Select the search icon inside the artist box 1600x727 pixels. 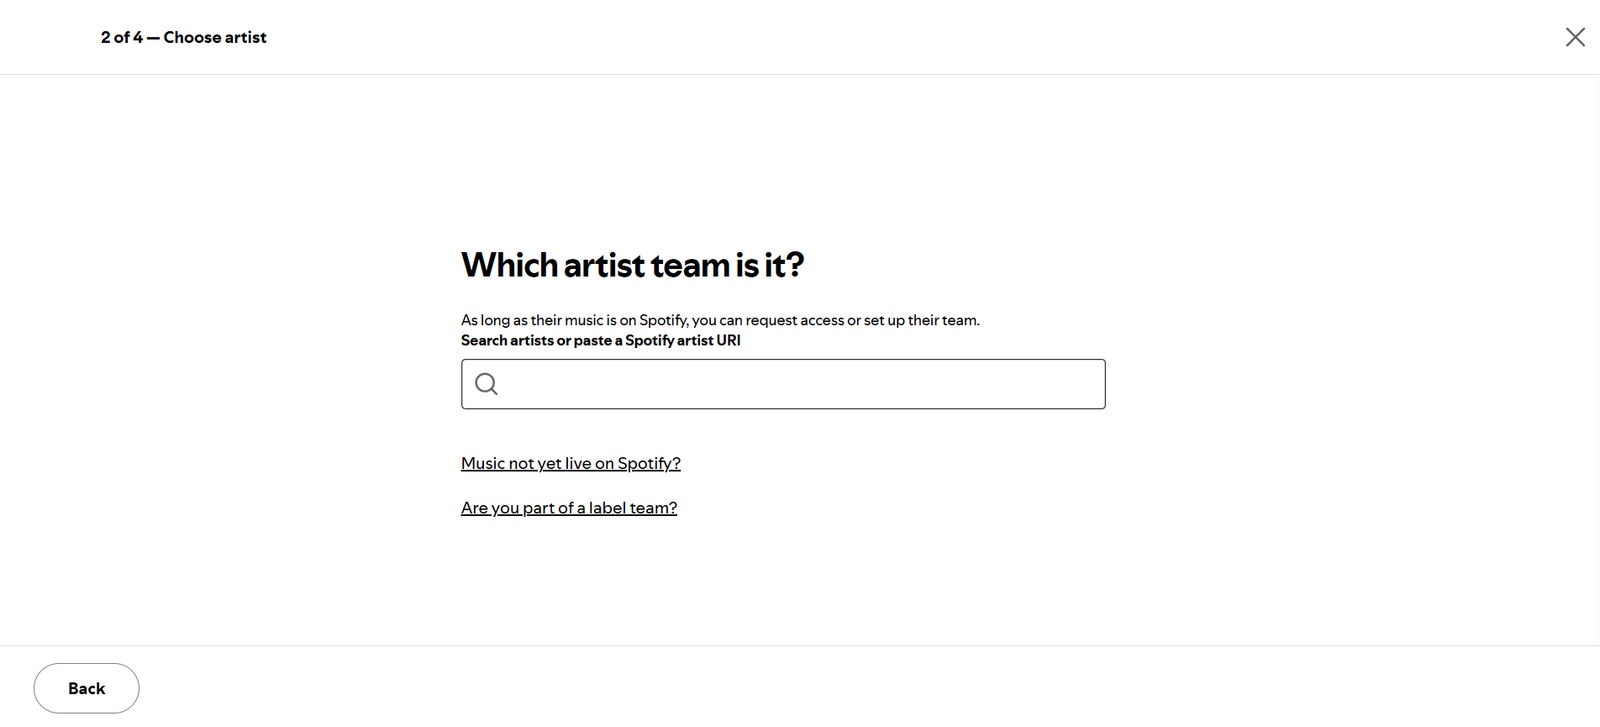tap(486, 384)
